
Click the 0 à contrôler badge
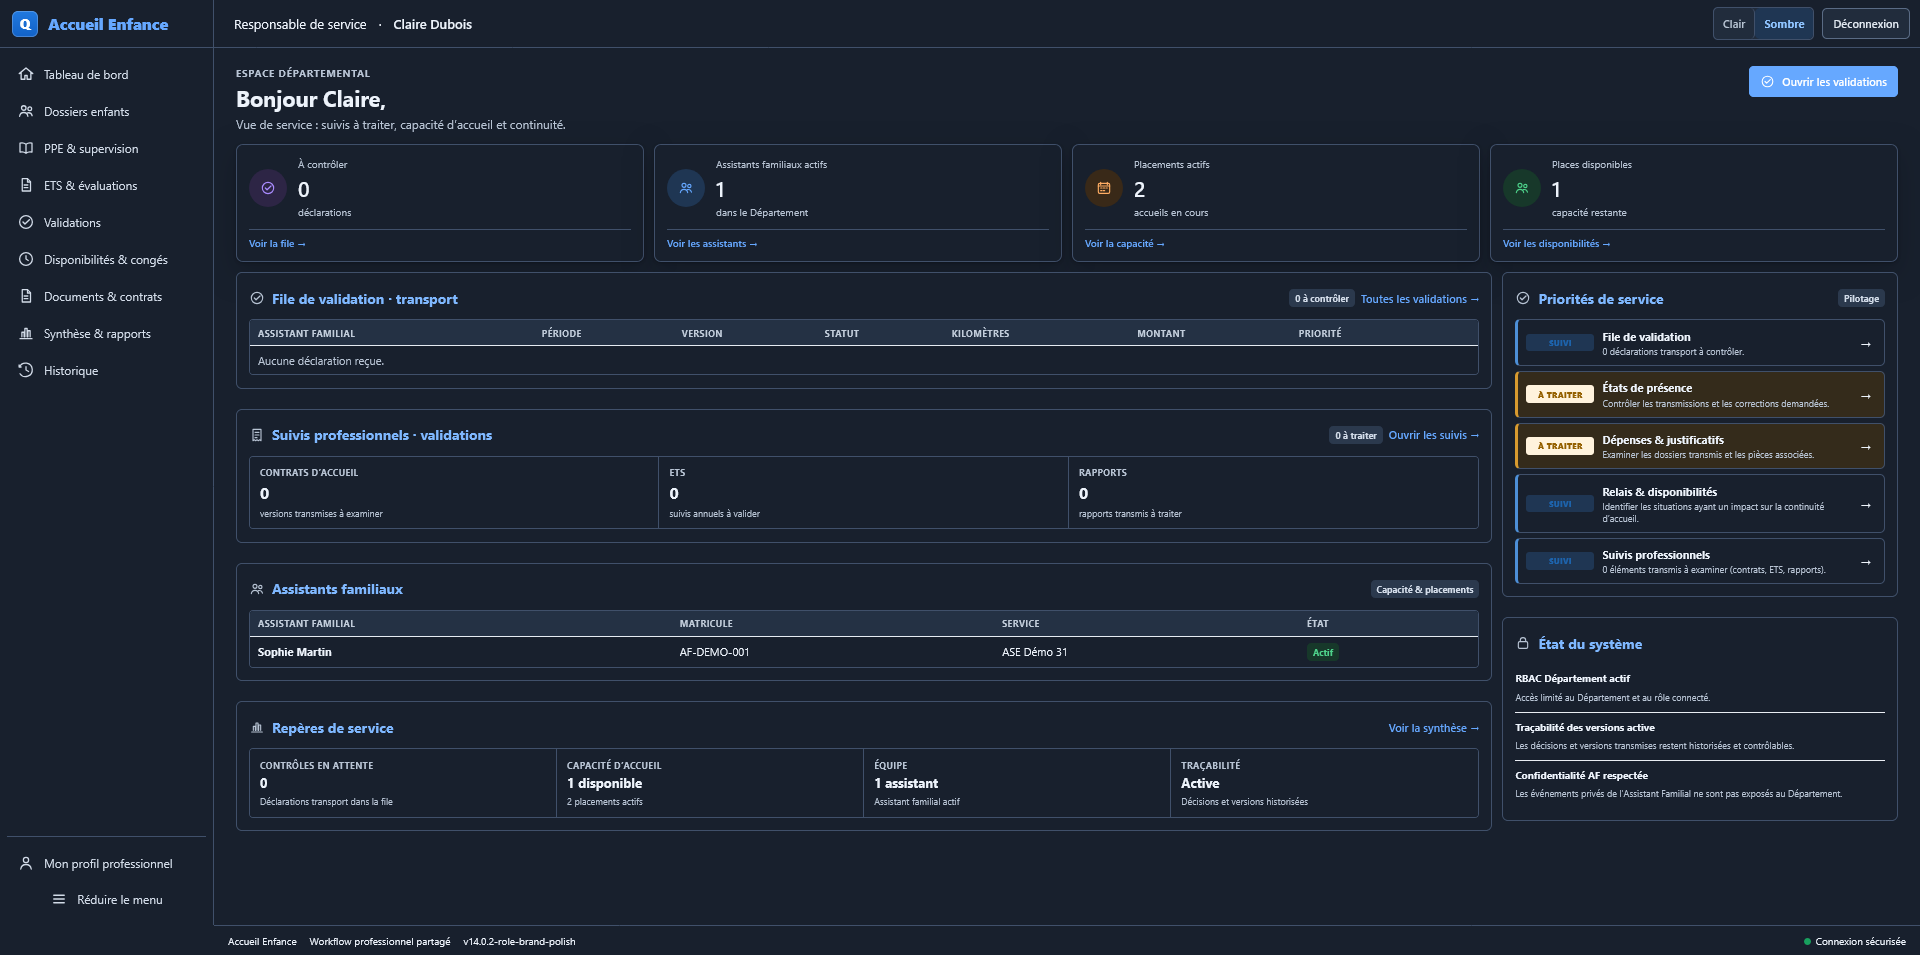pos(1321,298)
